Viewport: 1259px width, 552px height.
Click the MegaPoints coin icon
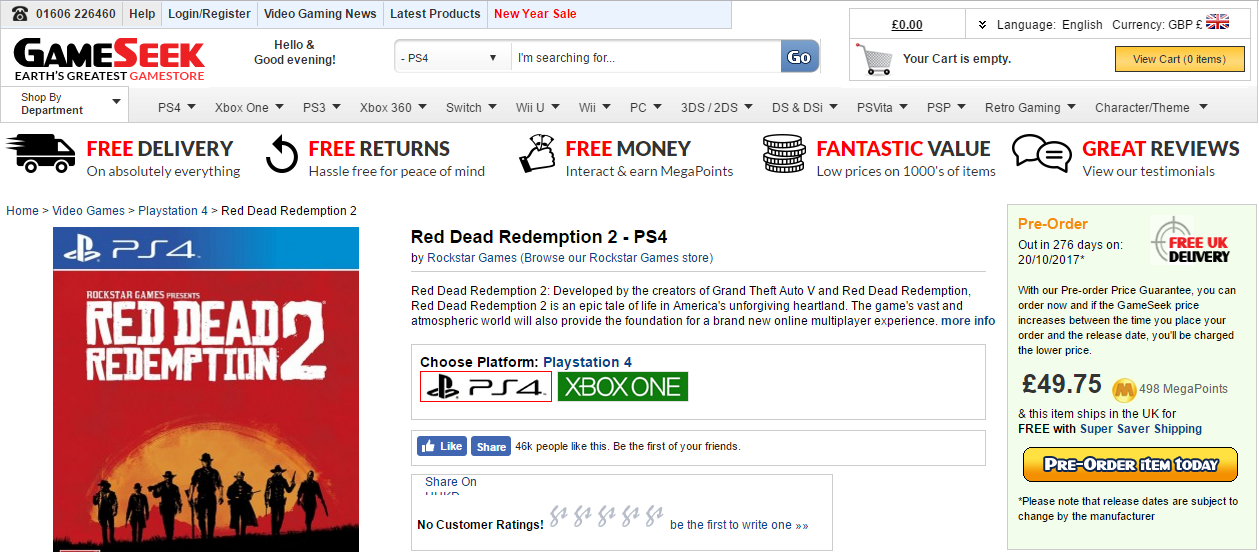click(x=1124, y=389)
